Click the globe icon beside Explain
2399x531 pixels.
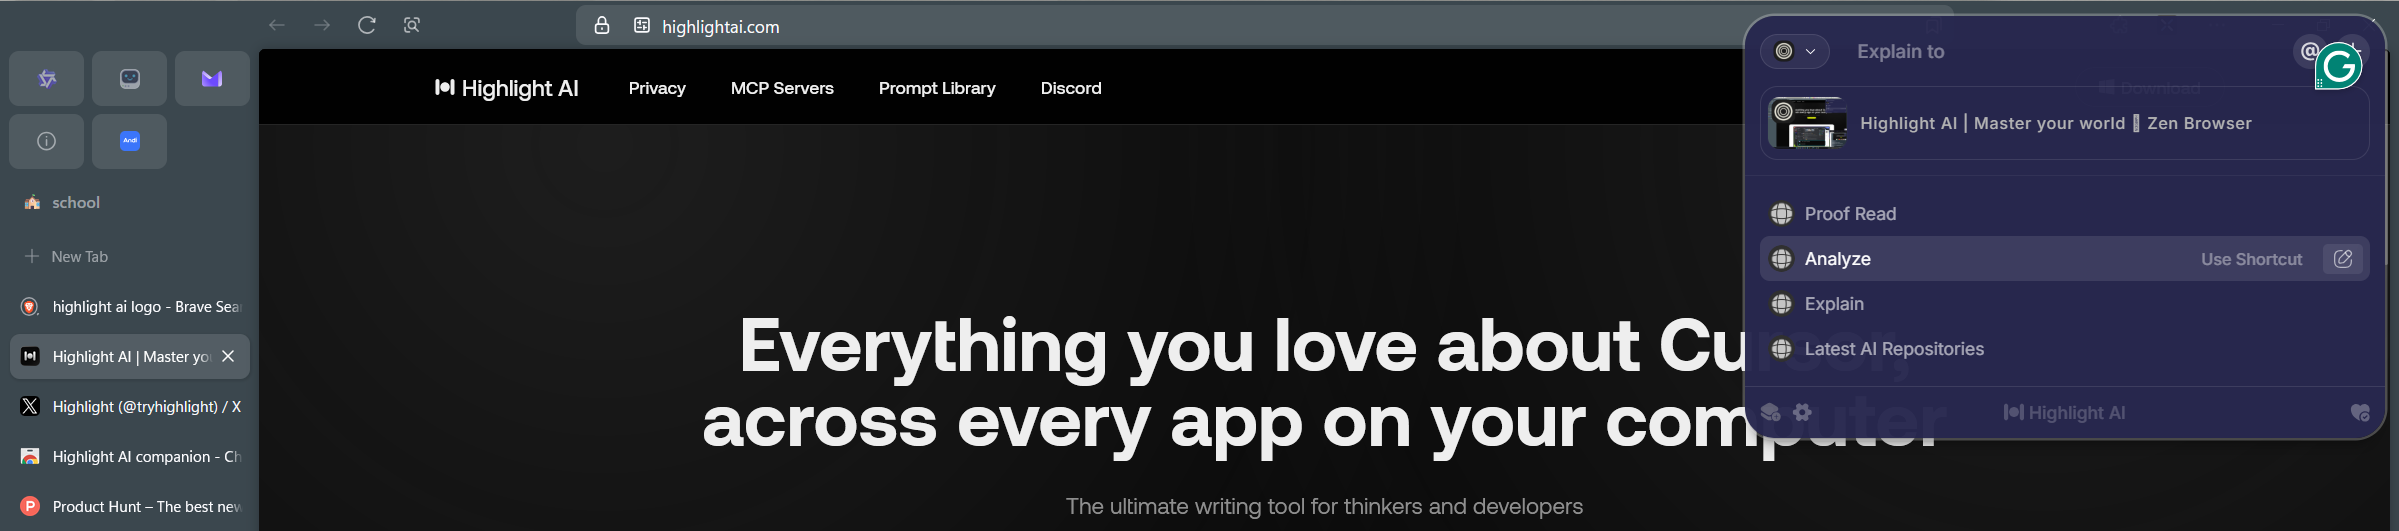[1782, 304]
